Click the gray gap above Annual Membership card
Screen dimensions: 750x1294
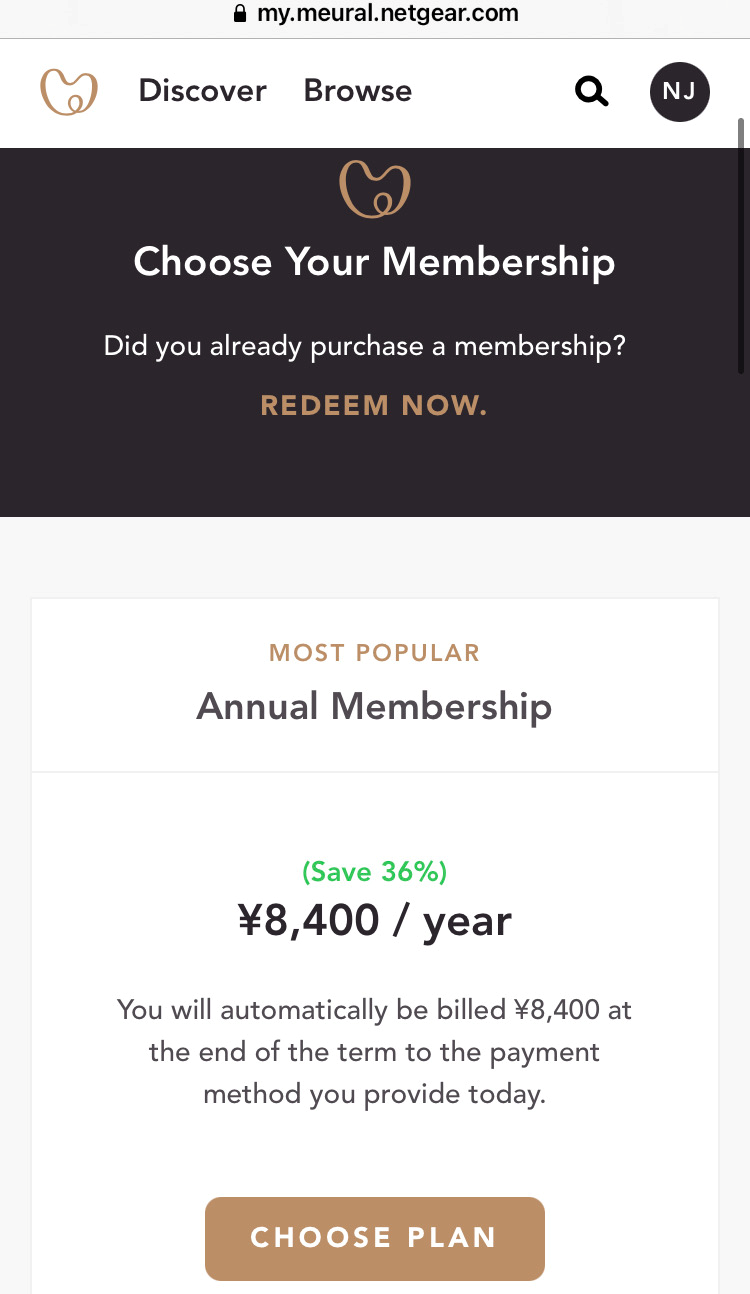pos(375,557)
